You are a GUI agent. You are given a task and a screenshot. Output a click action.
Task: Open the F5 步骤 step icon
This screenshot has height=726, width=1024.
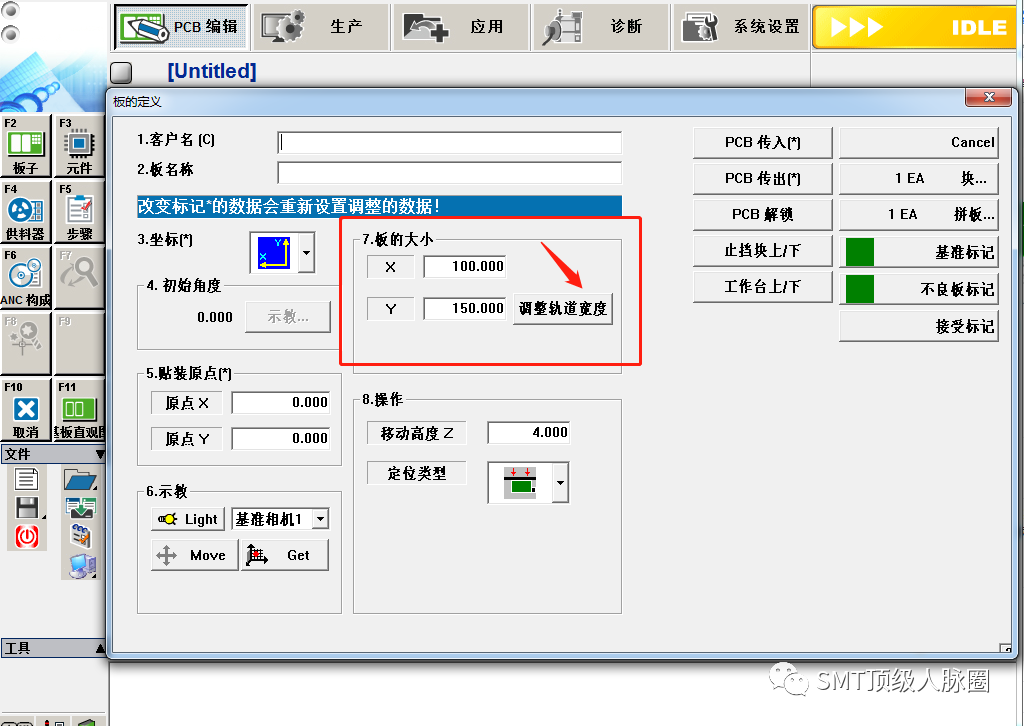coord(78,212)
